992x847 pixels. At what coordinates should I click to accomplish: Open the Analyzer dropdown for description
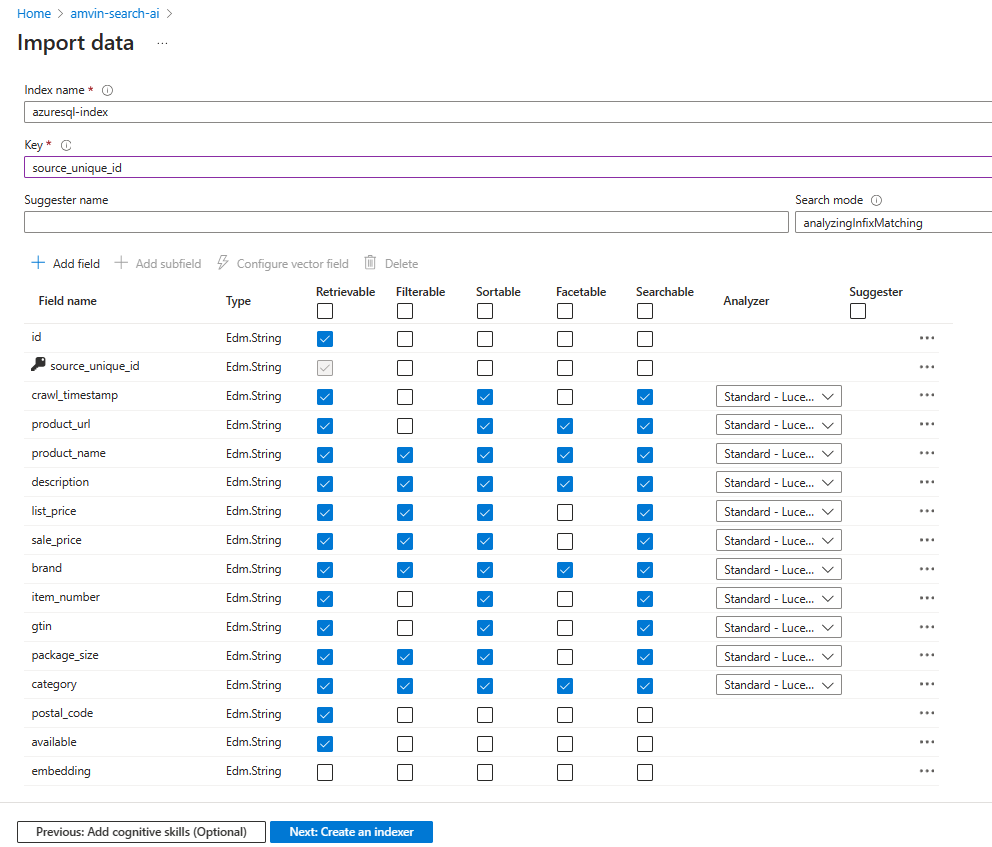pos(779,483)
